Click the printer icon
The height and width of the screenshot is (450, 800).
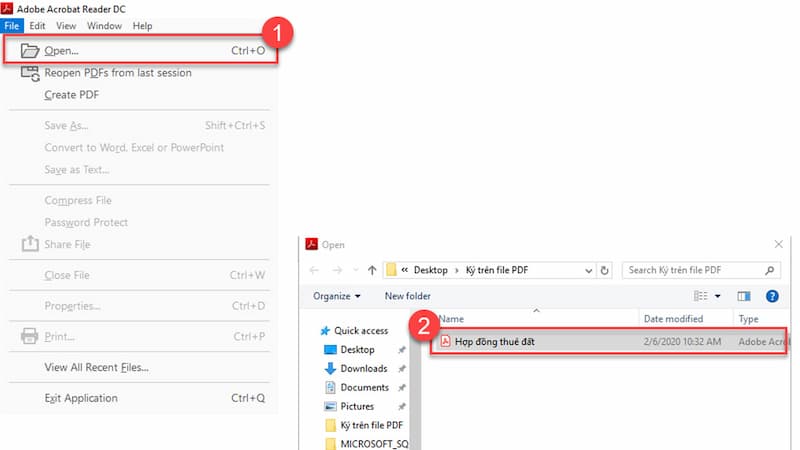tap(30, 336)
